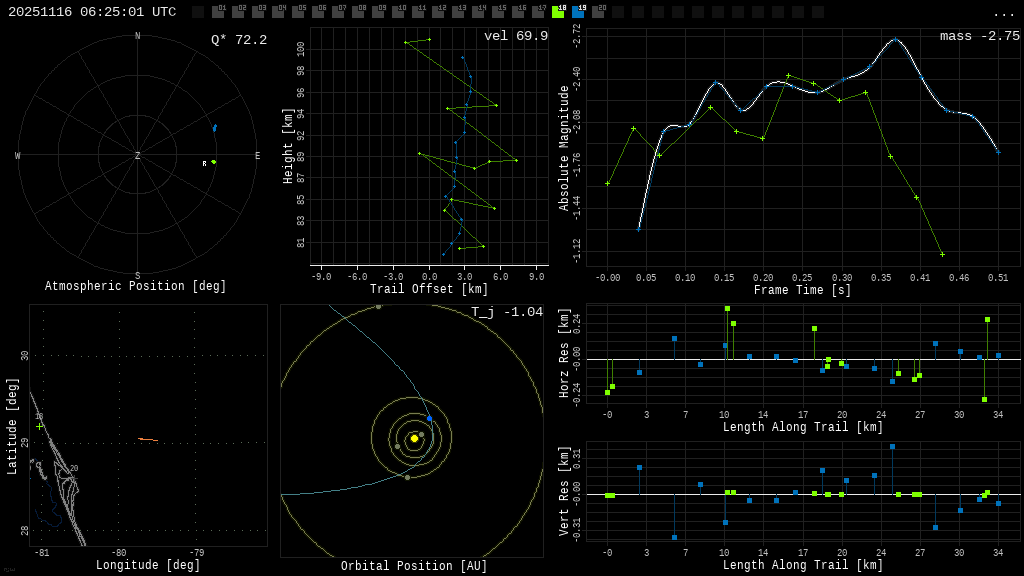The image size is (1024, 576).
Task: Click the zenith Z marker in the polar plot
Action: coord(138,156)
